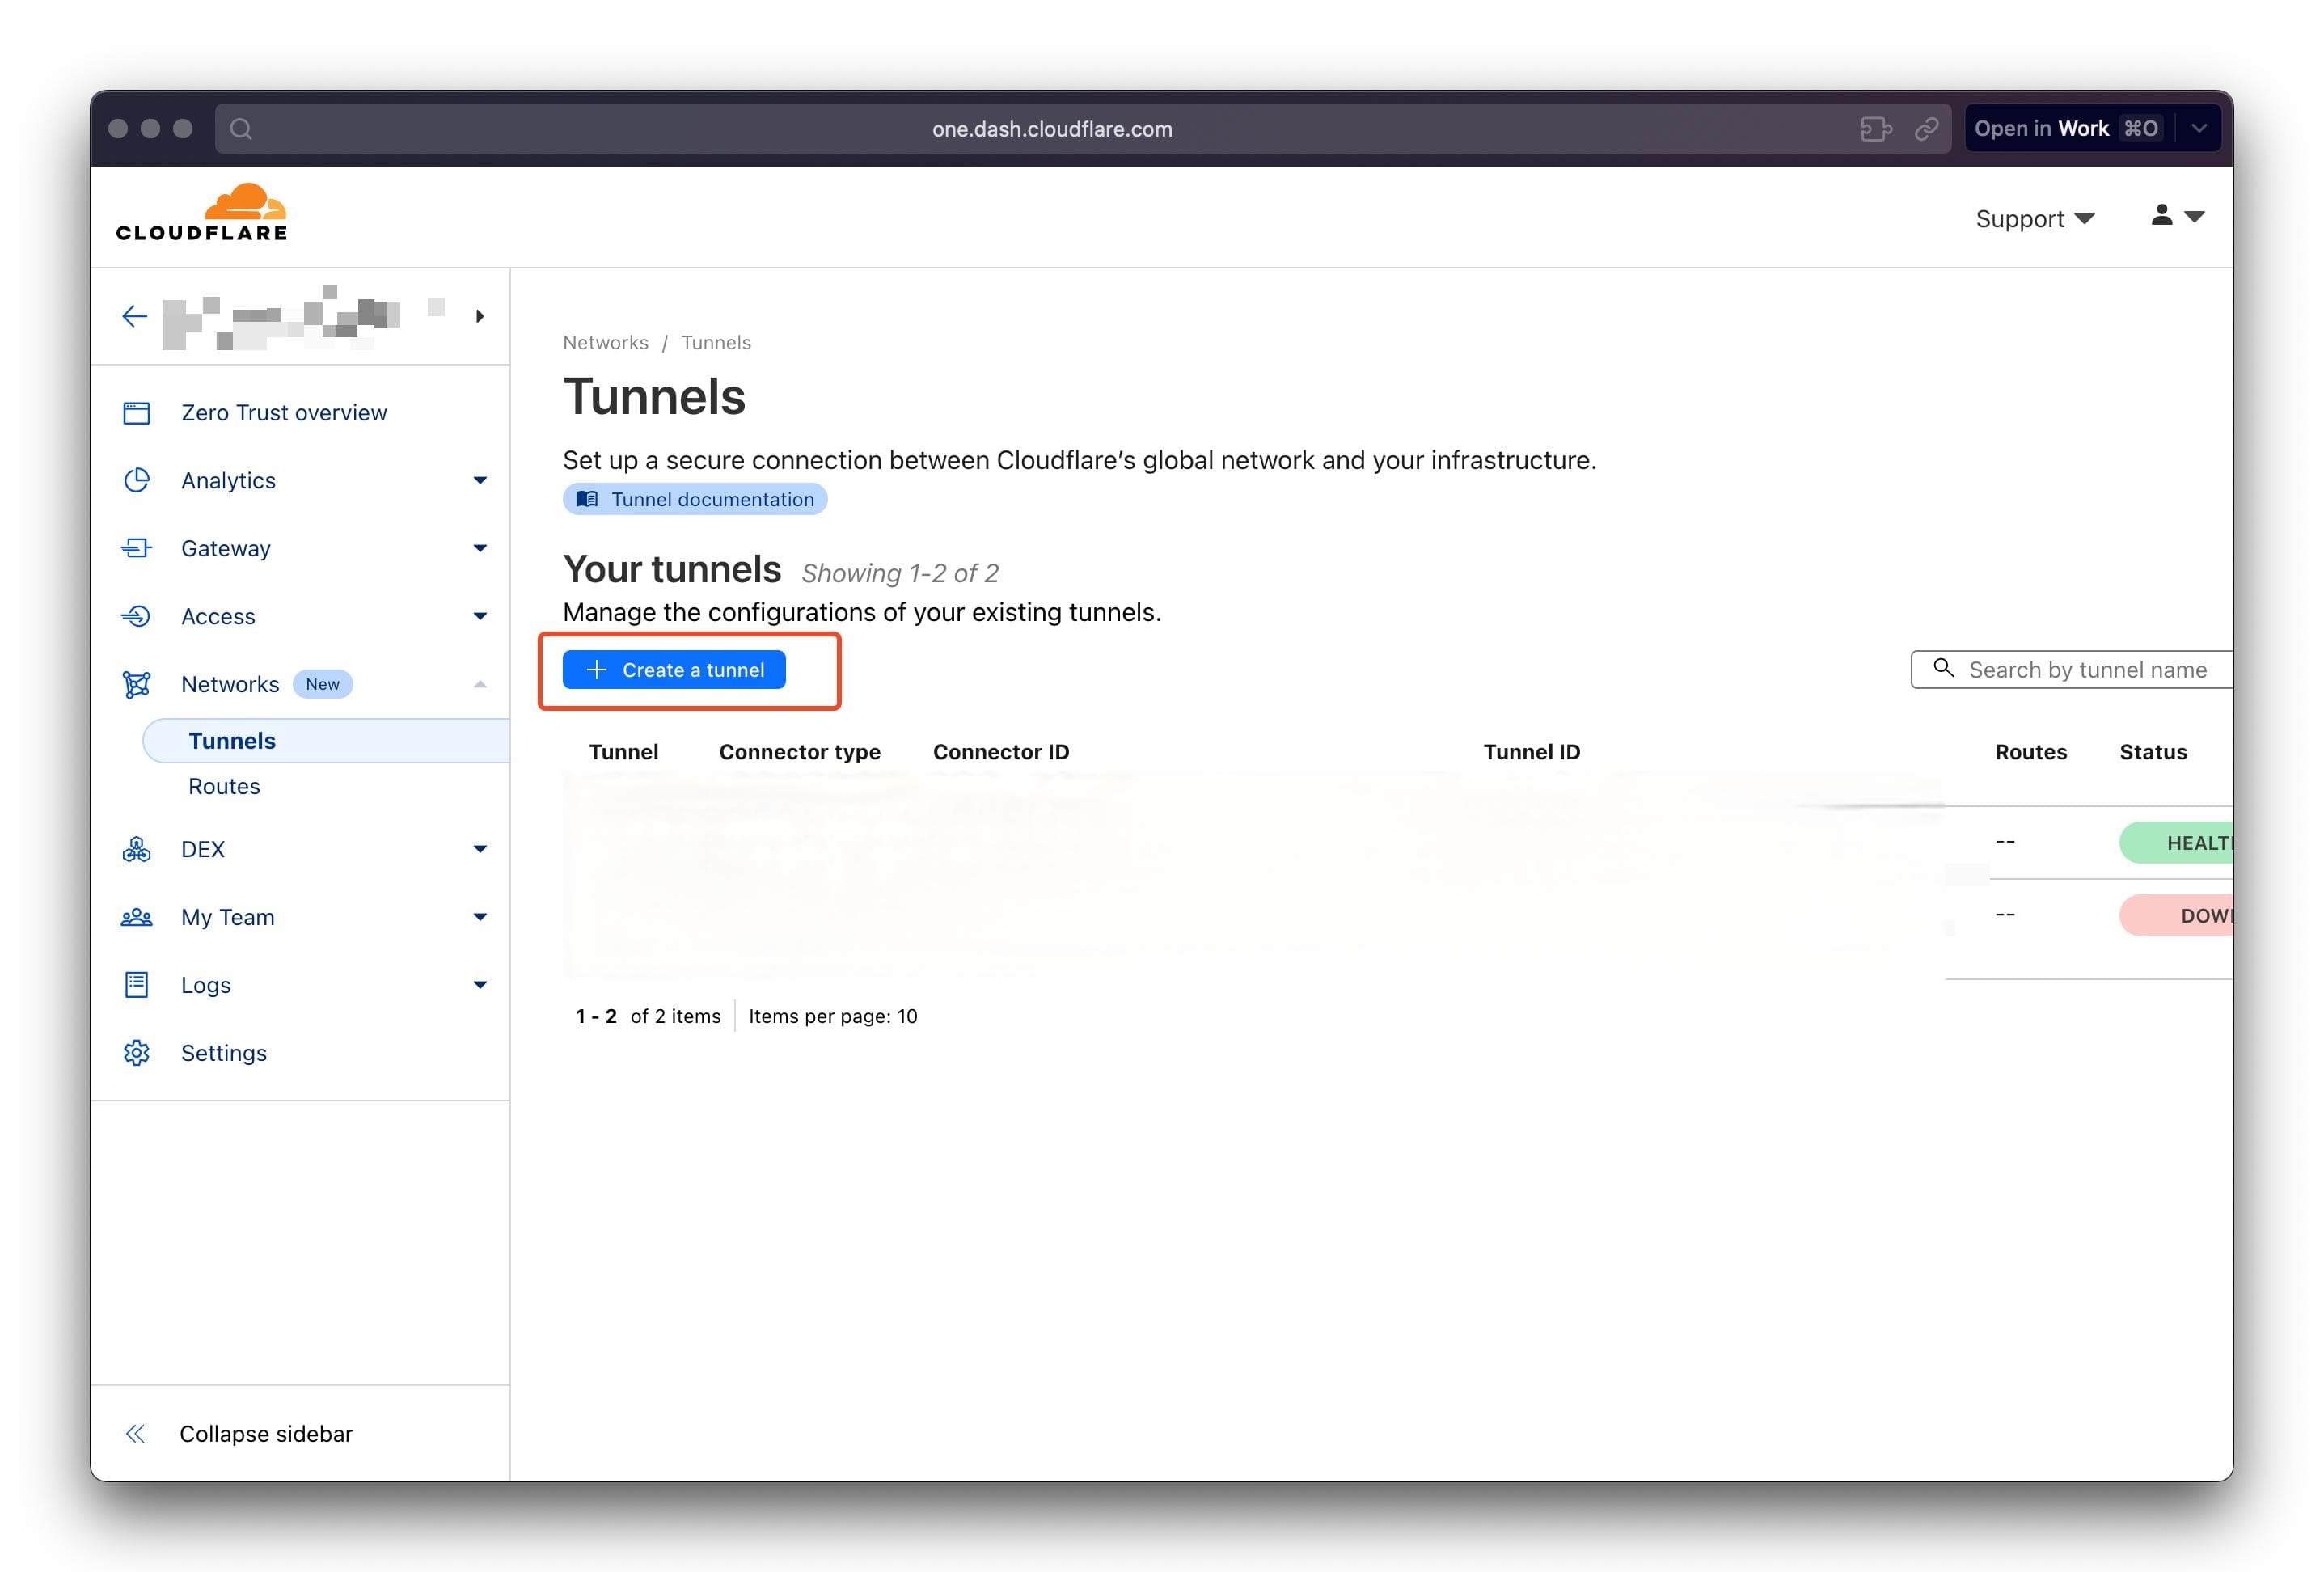2324x1572 pixels.
Task: Click the browser search magnifier icon
Action: pyautogui.click(x=241, y=129)
